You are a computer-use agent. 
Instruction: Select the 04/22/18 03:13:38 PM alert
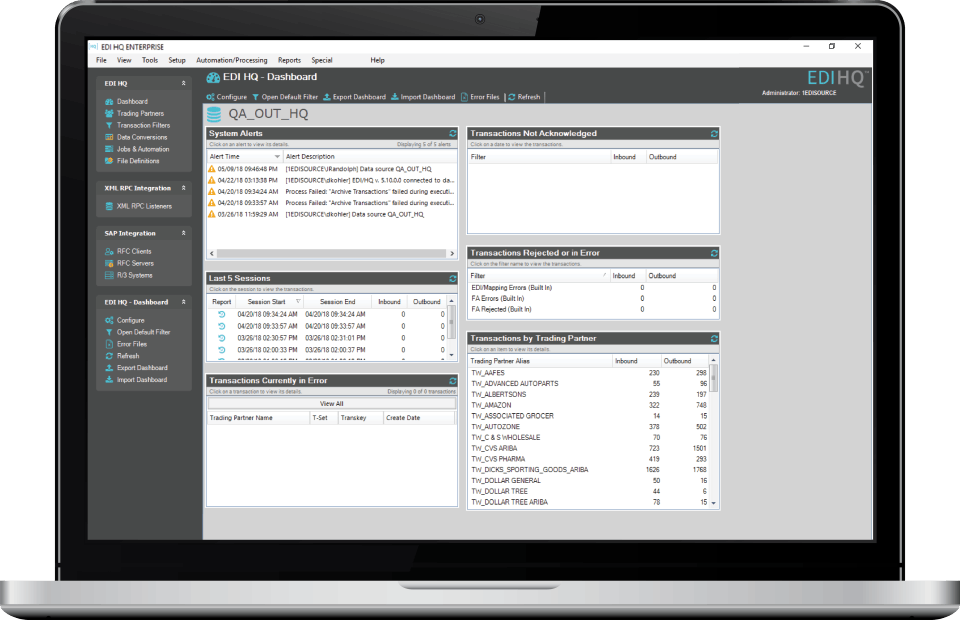tap(332, 181)
